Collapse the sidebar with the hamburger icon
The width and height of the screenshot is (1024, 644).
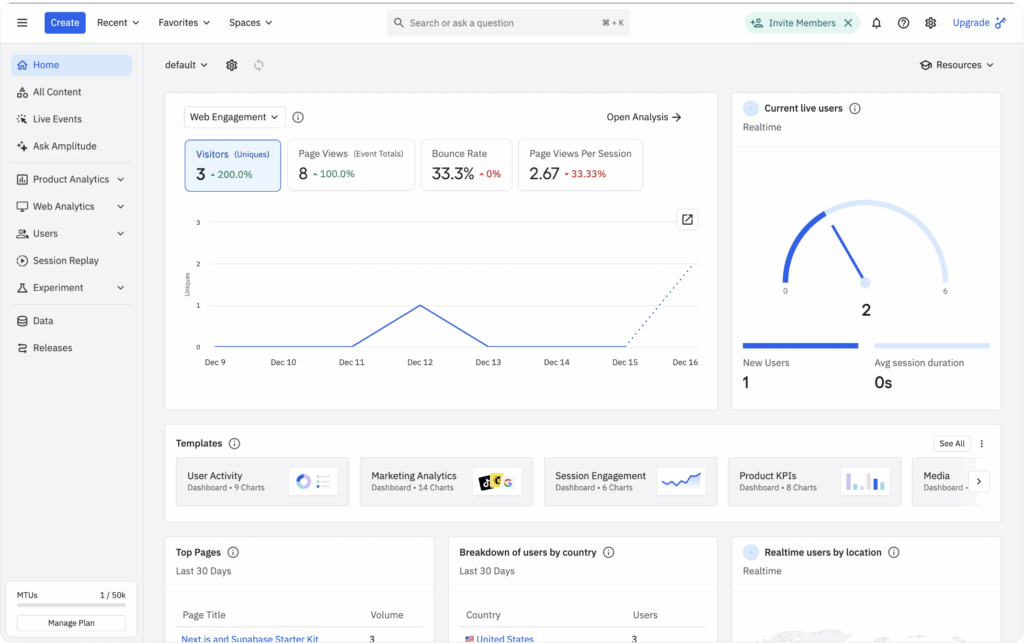[22, 22]
